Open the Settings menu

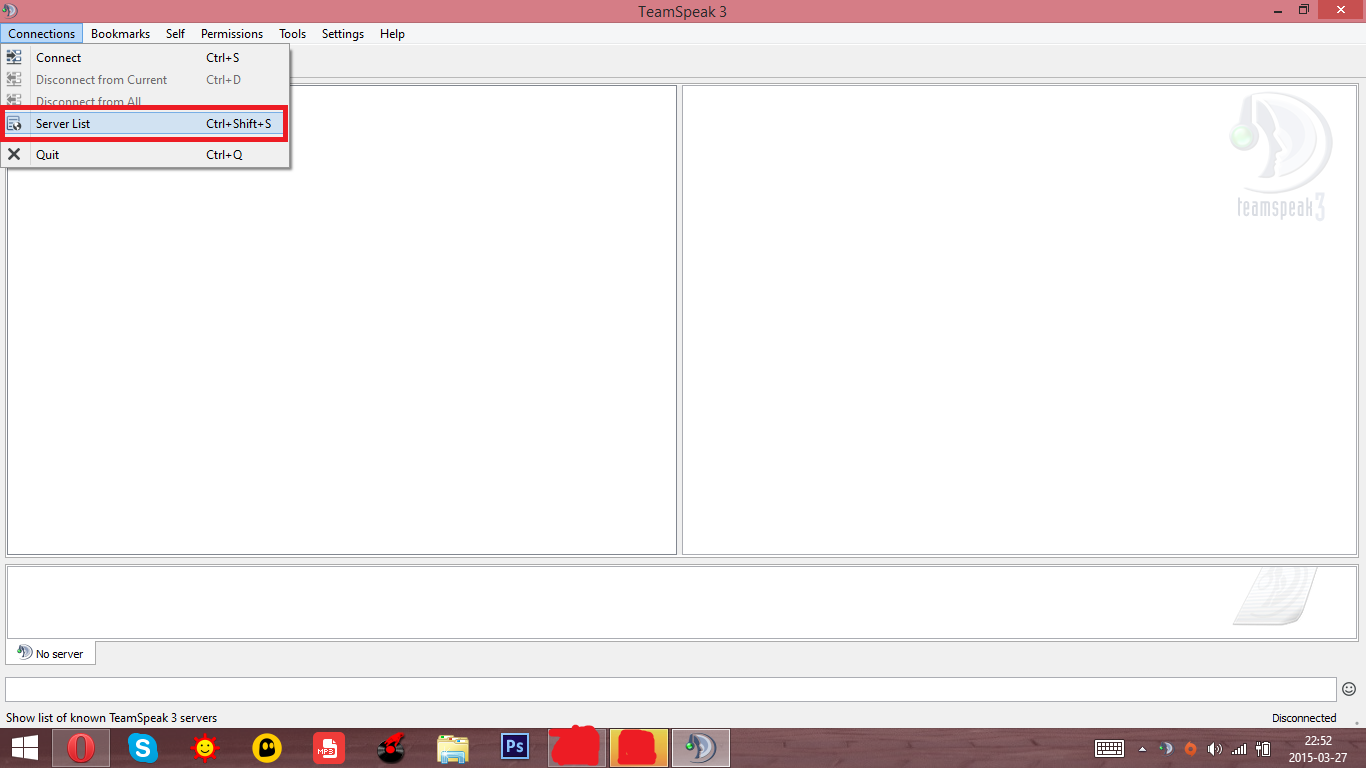(343, 34)
